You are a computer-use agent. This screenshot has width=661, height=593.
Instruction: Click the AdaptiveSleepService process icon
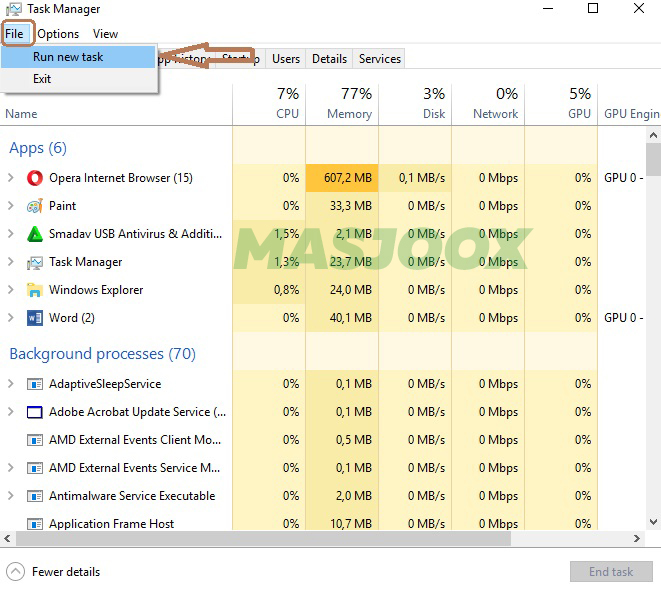35,384
